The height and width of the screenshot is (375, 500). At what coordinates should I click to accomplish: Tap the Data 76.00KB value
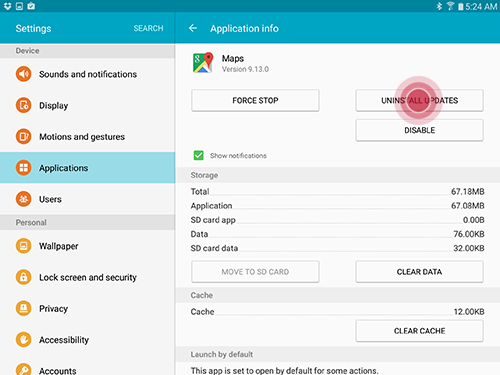click(469, 234)
